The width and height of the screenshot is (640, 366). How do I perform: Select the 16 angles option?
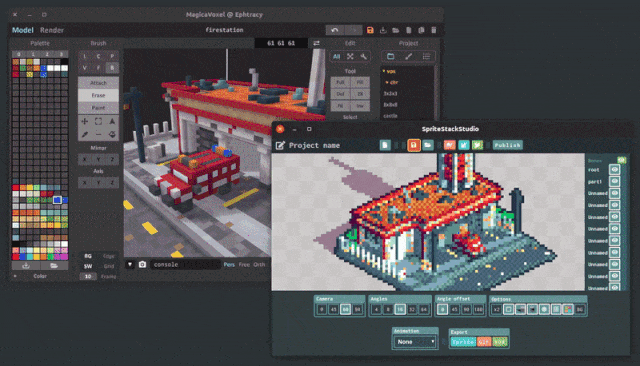pos(400,309)
